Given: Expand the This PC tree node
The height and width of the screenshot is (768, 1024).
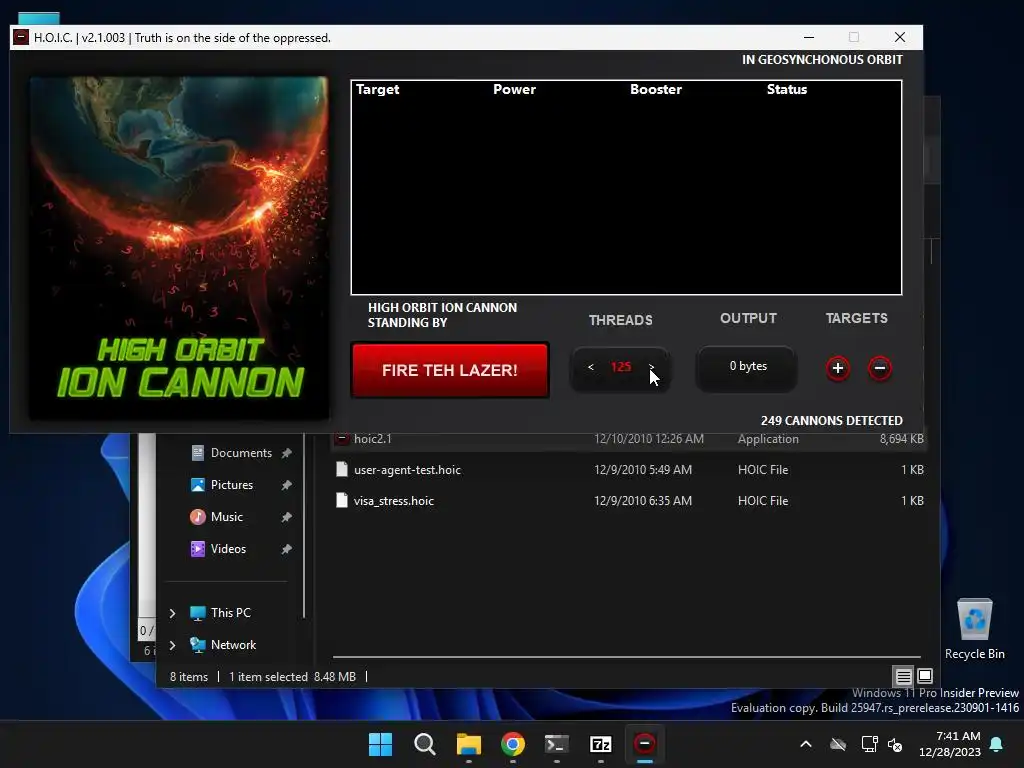Looking at the screenshot, I should point(172,613).
